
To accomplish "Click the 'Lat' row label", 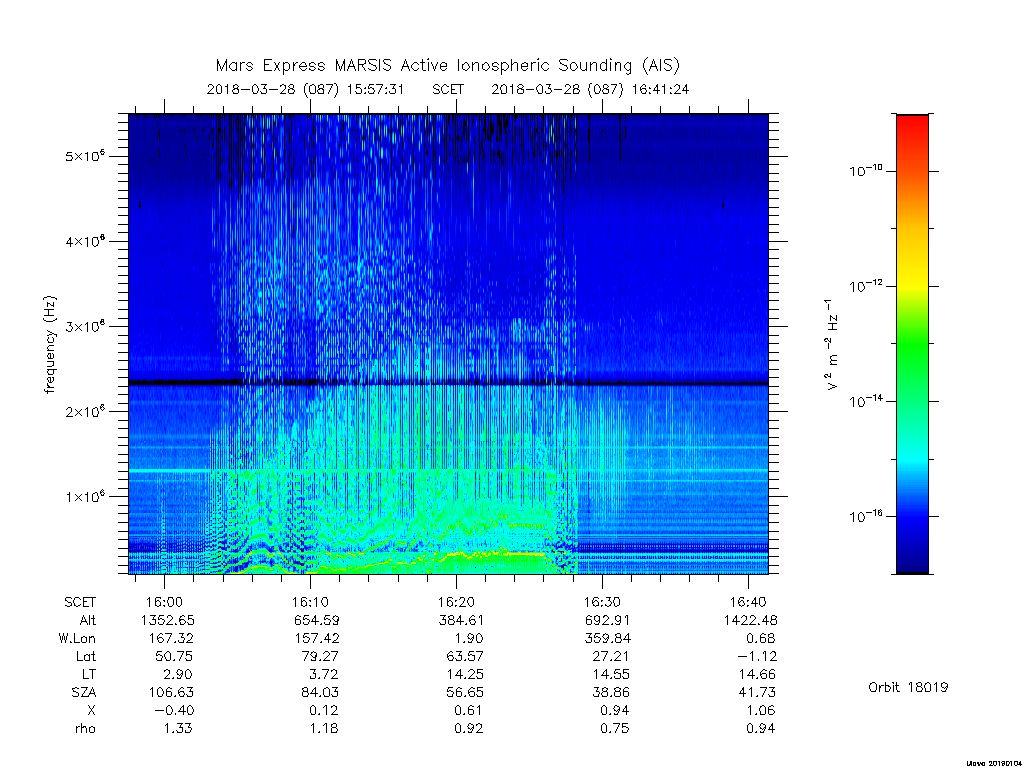I will point(86,656).
